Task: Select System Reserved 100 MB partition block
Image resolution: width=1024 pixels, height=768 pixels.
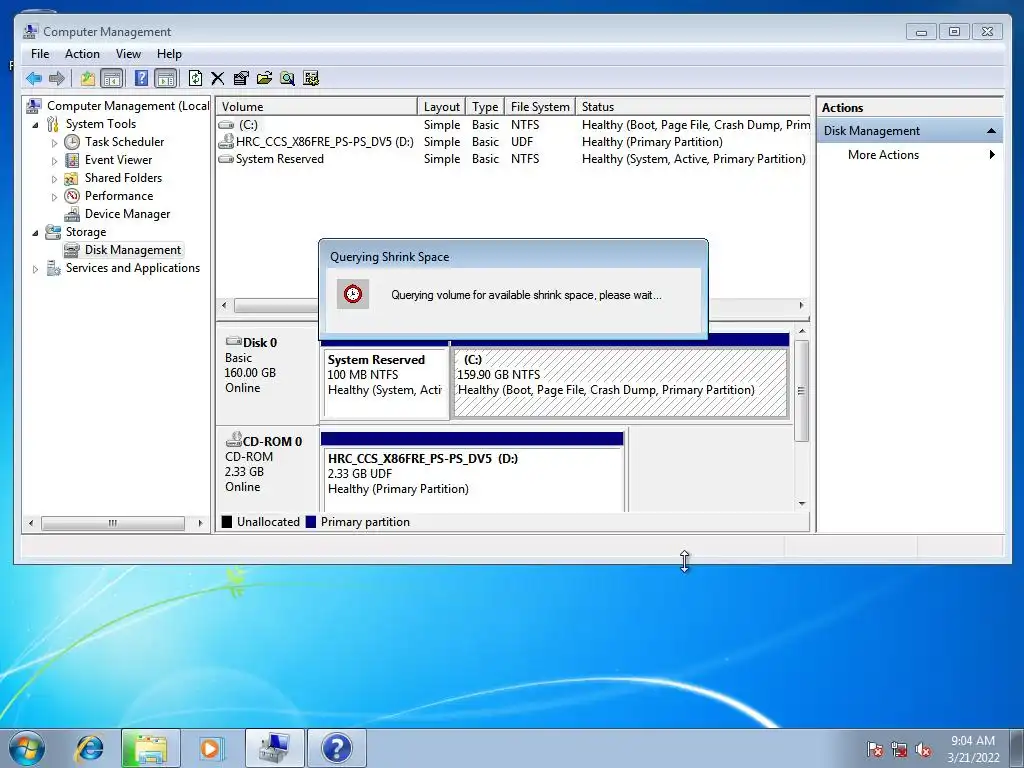Action: (385, 382)
